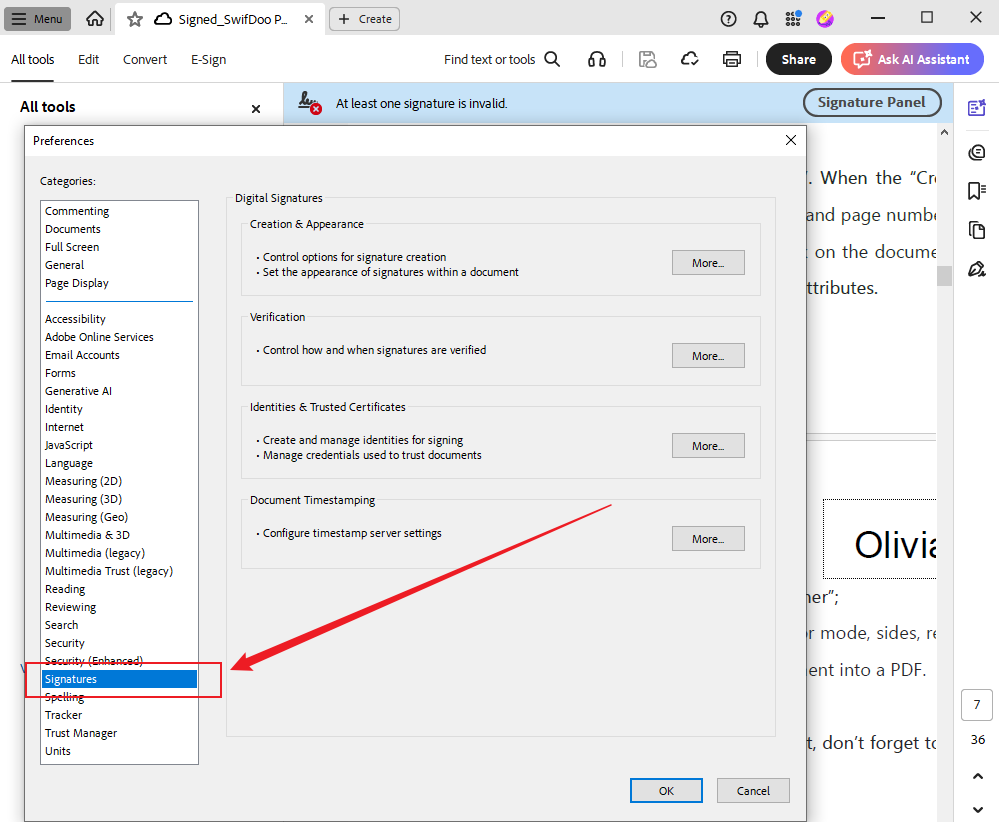Activate the Read Aloud headphones icon
Screen dimensions: 999x822
pos(597,59)
